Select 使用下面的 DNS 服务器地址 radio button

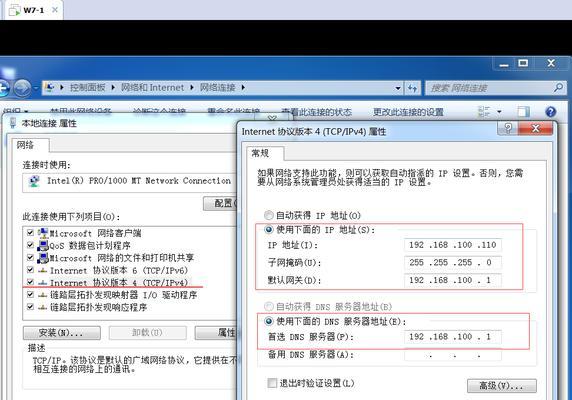tap(269, 321)
